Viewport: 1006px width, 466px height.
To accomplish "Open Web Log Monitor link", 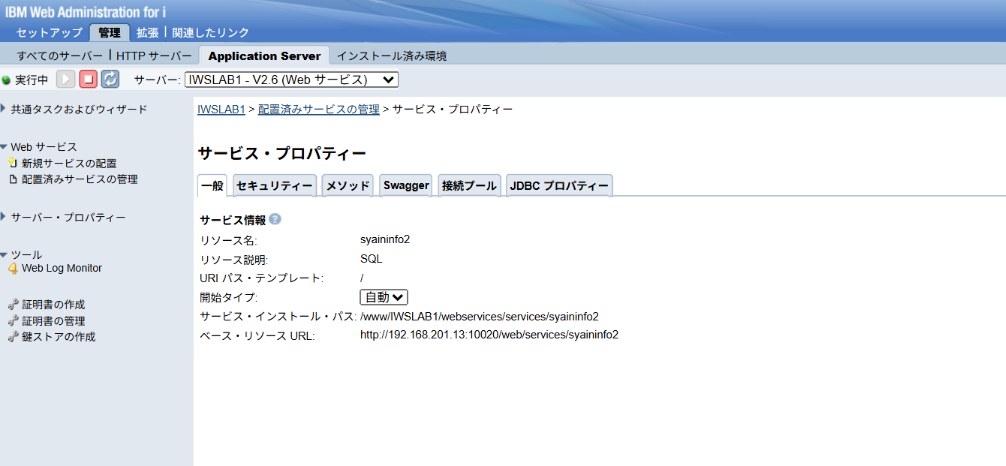I will [x=62, y=268].
